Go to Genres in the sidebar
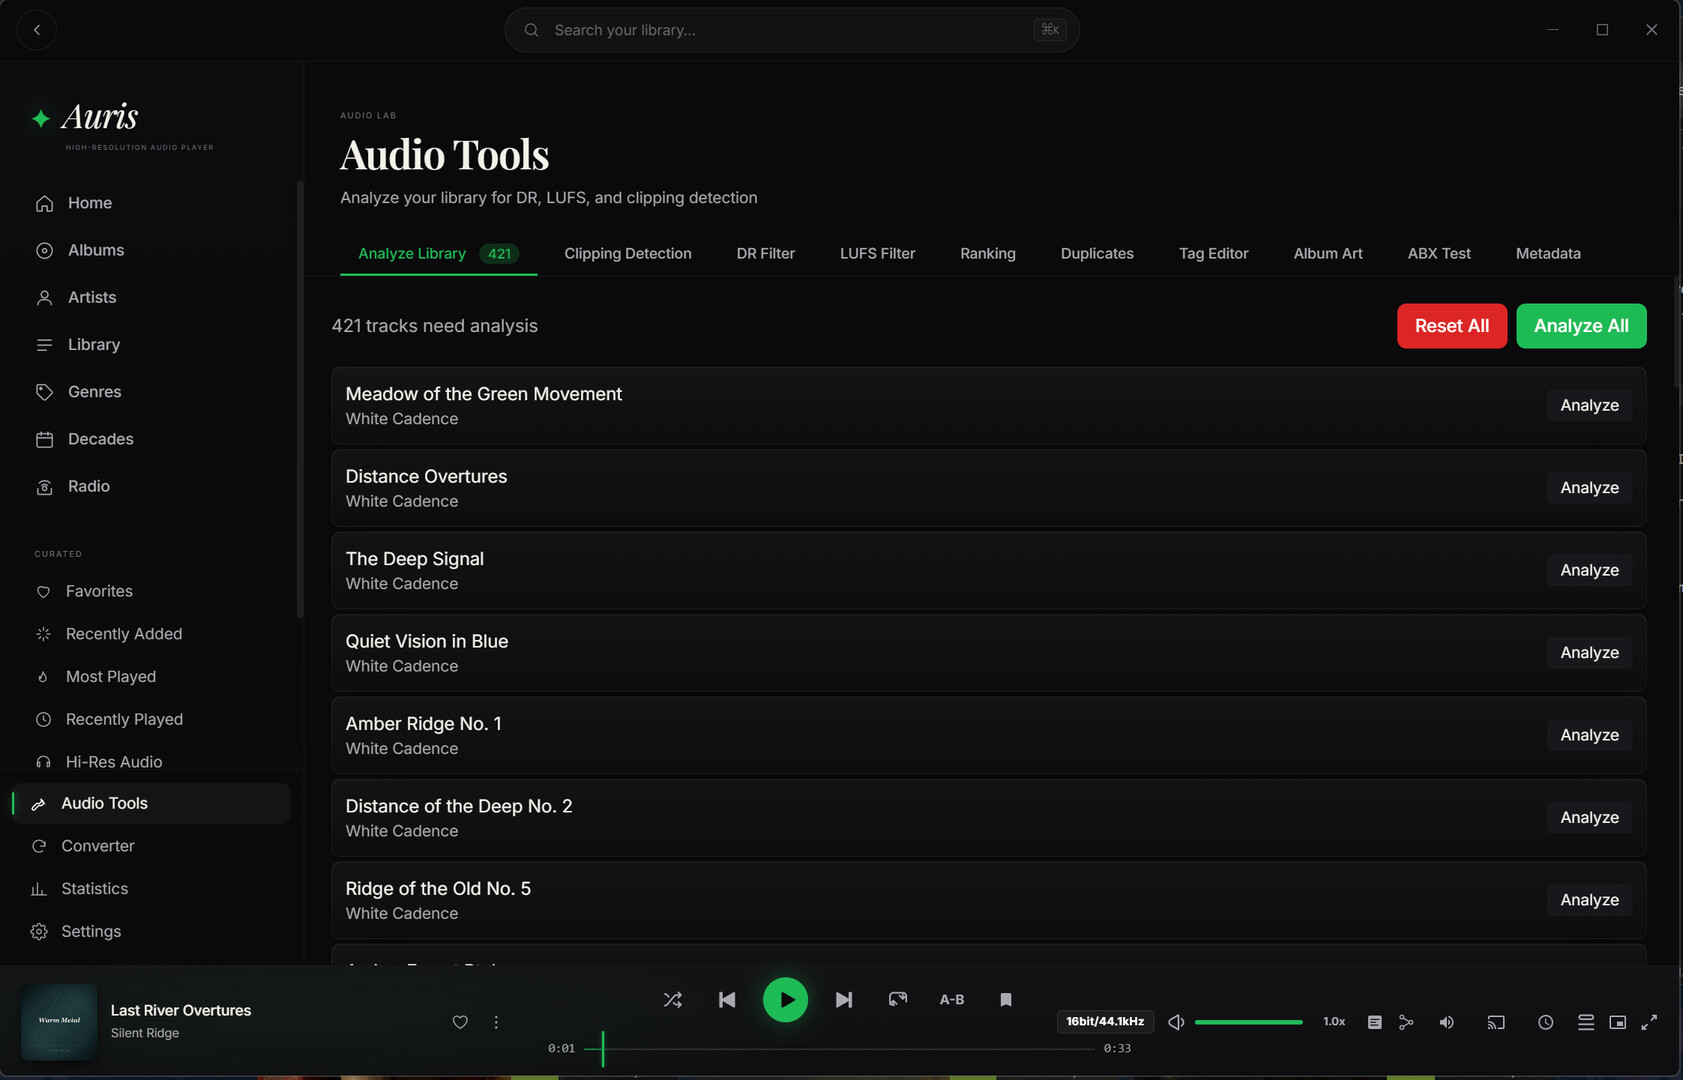This screenshot has width=1683, height=1080. coord(95,392)
